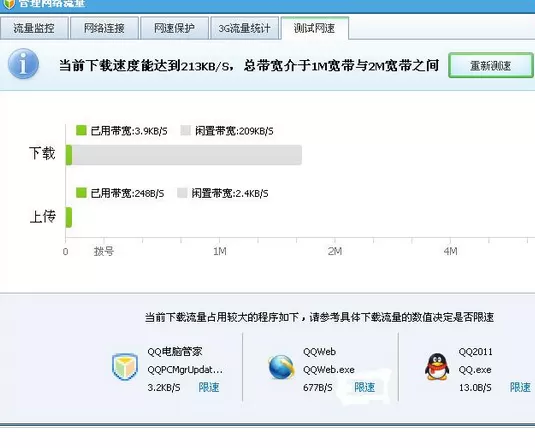535x448 pixels.
Task: Click the QQWeb browser globe icon
Action: [x=281, y=367]
